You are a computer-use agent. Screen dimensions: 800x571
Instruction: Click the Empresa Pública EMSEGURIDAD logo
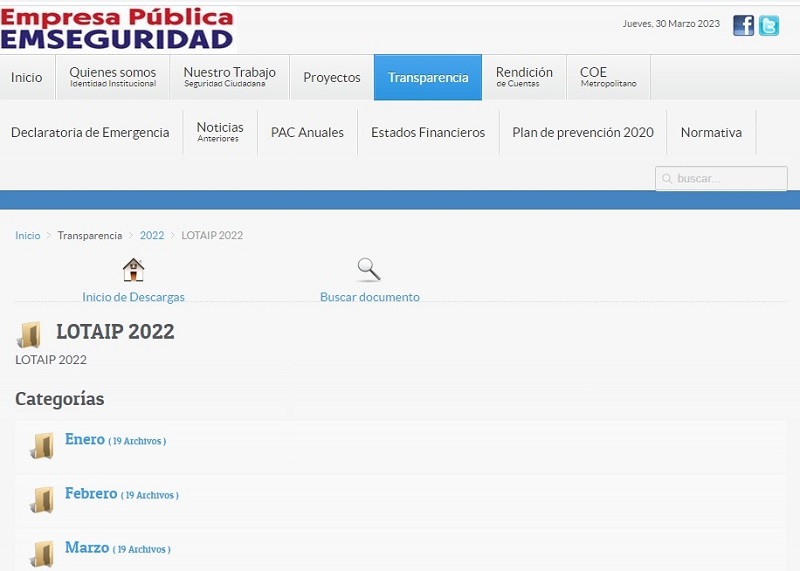[x=117, y=29]
